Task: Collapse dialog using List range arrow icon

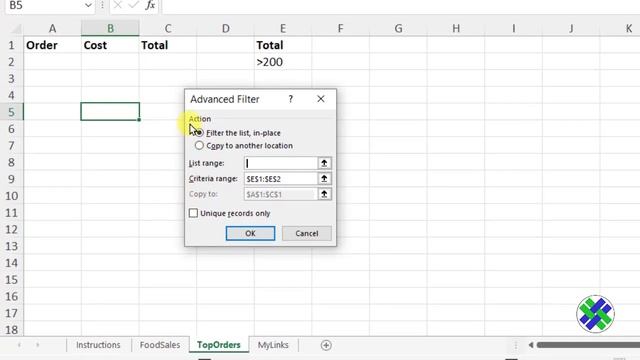Action: point(324,163)
